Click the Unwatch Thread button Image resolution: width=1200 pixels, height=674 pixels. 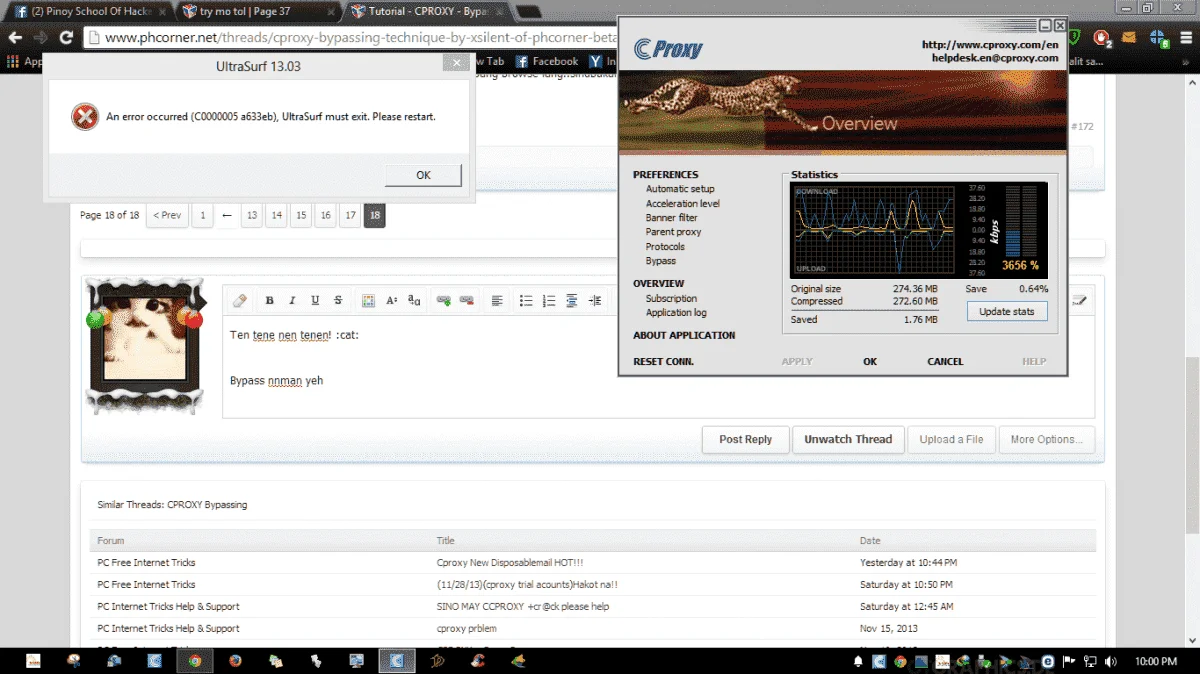(848, 439)
